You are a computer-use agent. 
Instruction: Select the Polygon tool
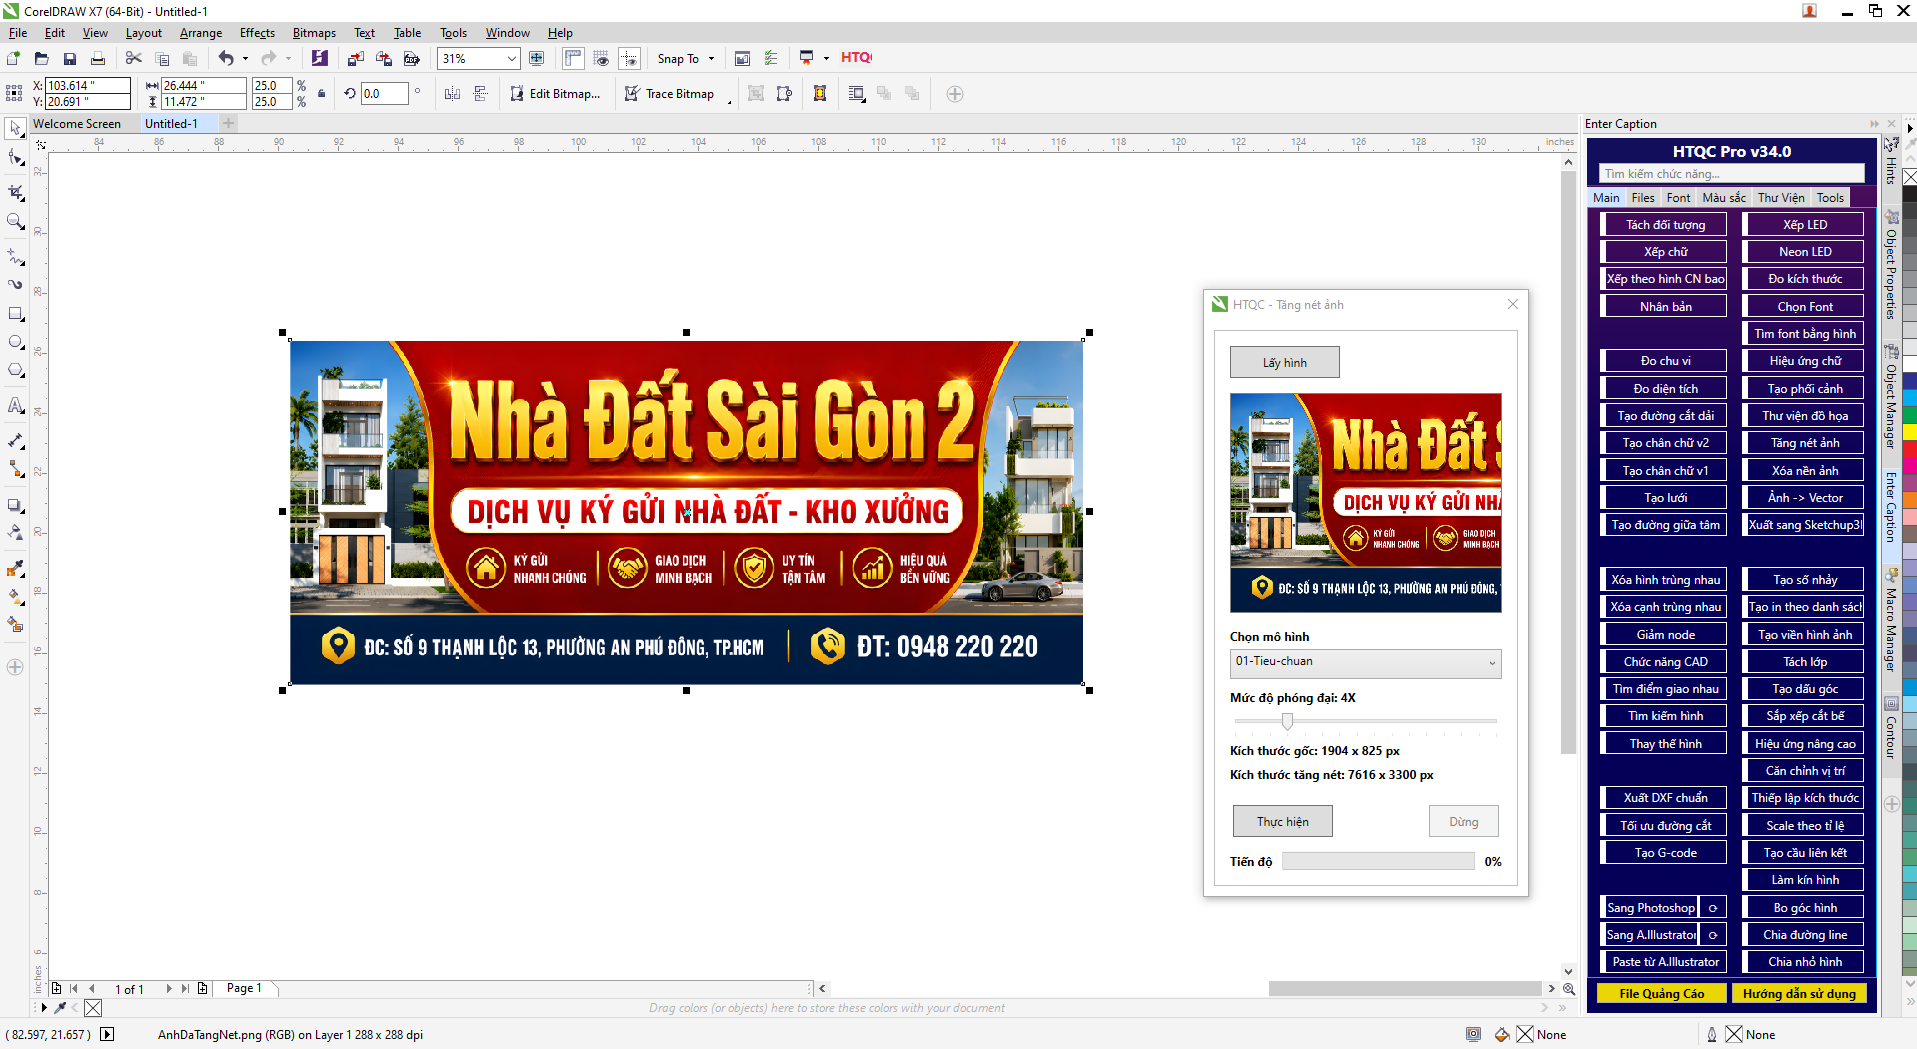(x=15, y=371)
